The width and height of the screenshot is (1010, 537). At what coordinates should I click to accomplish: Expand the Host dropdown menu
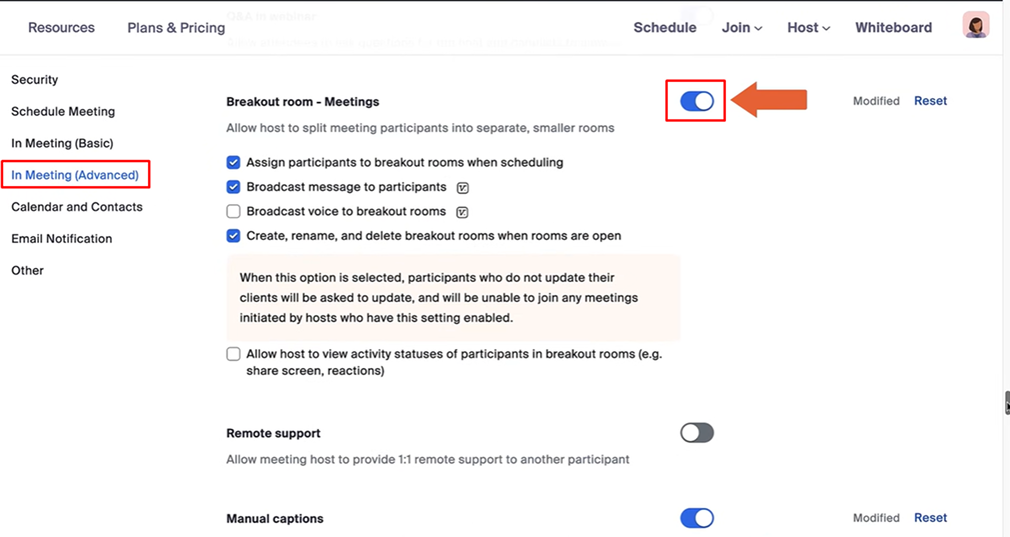tap(808, 28)
